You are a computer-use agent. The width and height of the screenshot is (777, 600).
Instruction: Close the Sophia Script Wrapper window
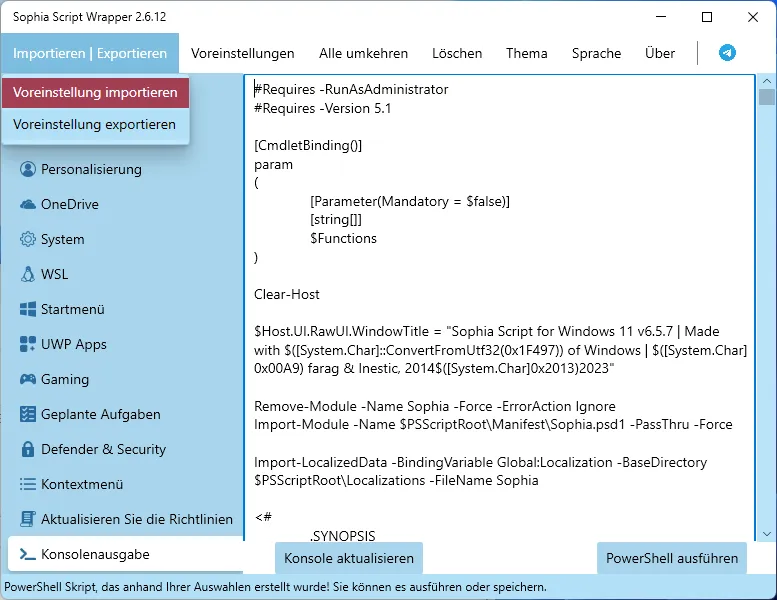(753, 17)
